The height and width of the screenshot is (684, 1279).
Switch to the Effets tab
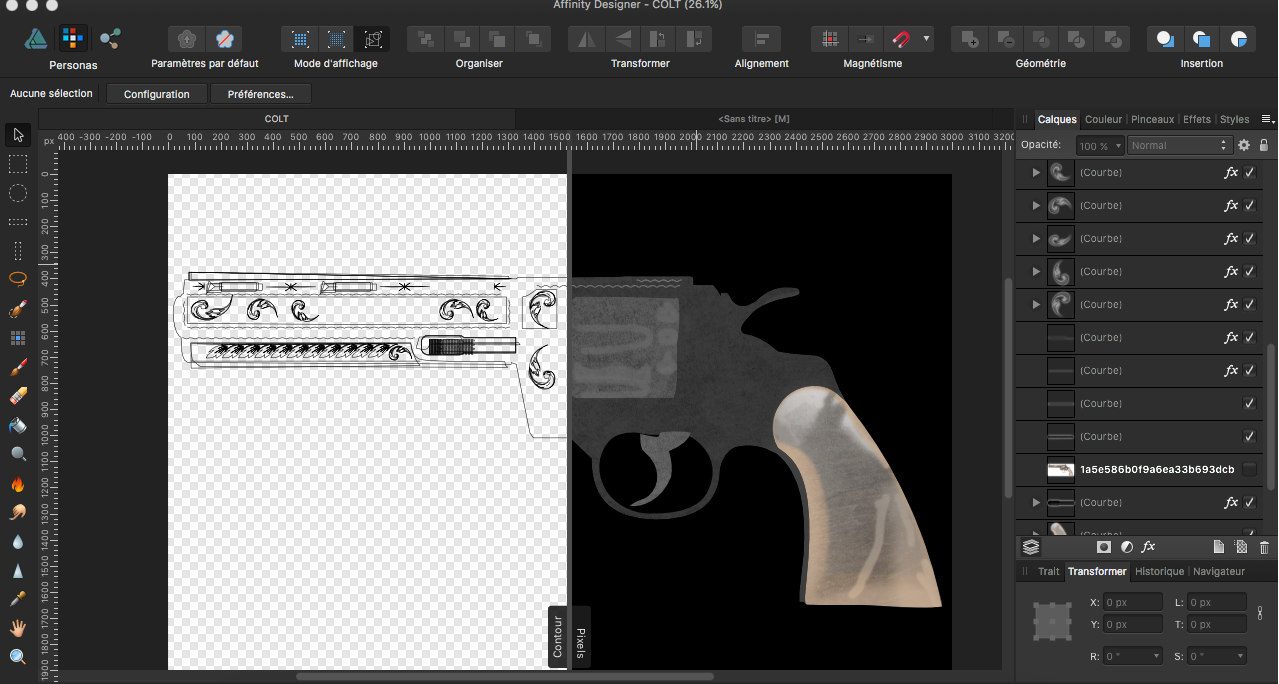point(1196,119)
